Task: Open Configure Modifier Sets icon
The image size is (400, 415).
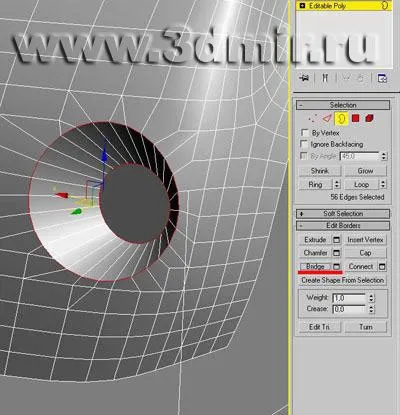Action: click(382, 78)
